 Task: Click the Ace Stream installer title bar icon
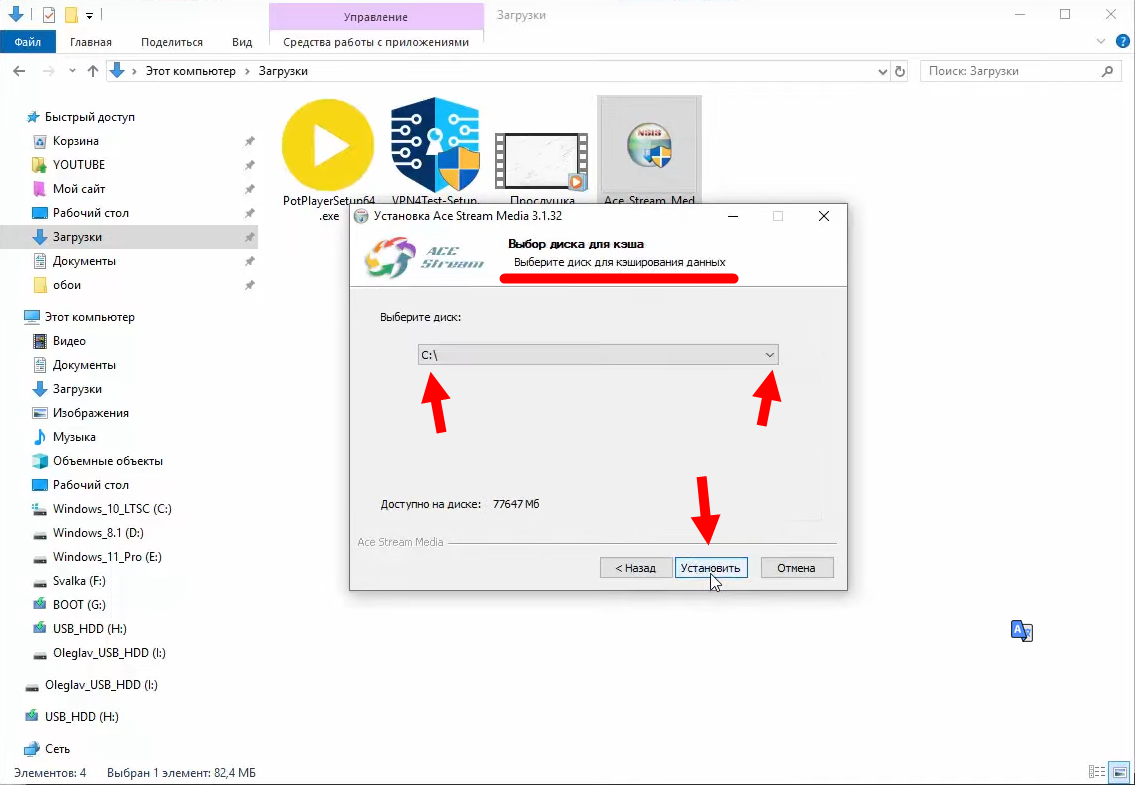[361, 216]
